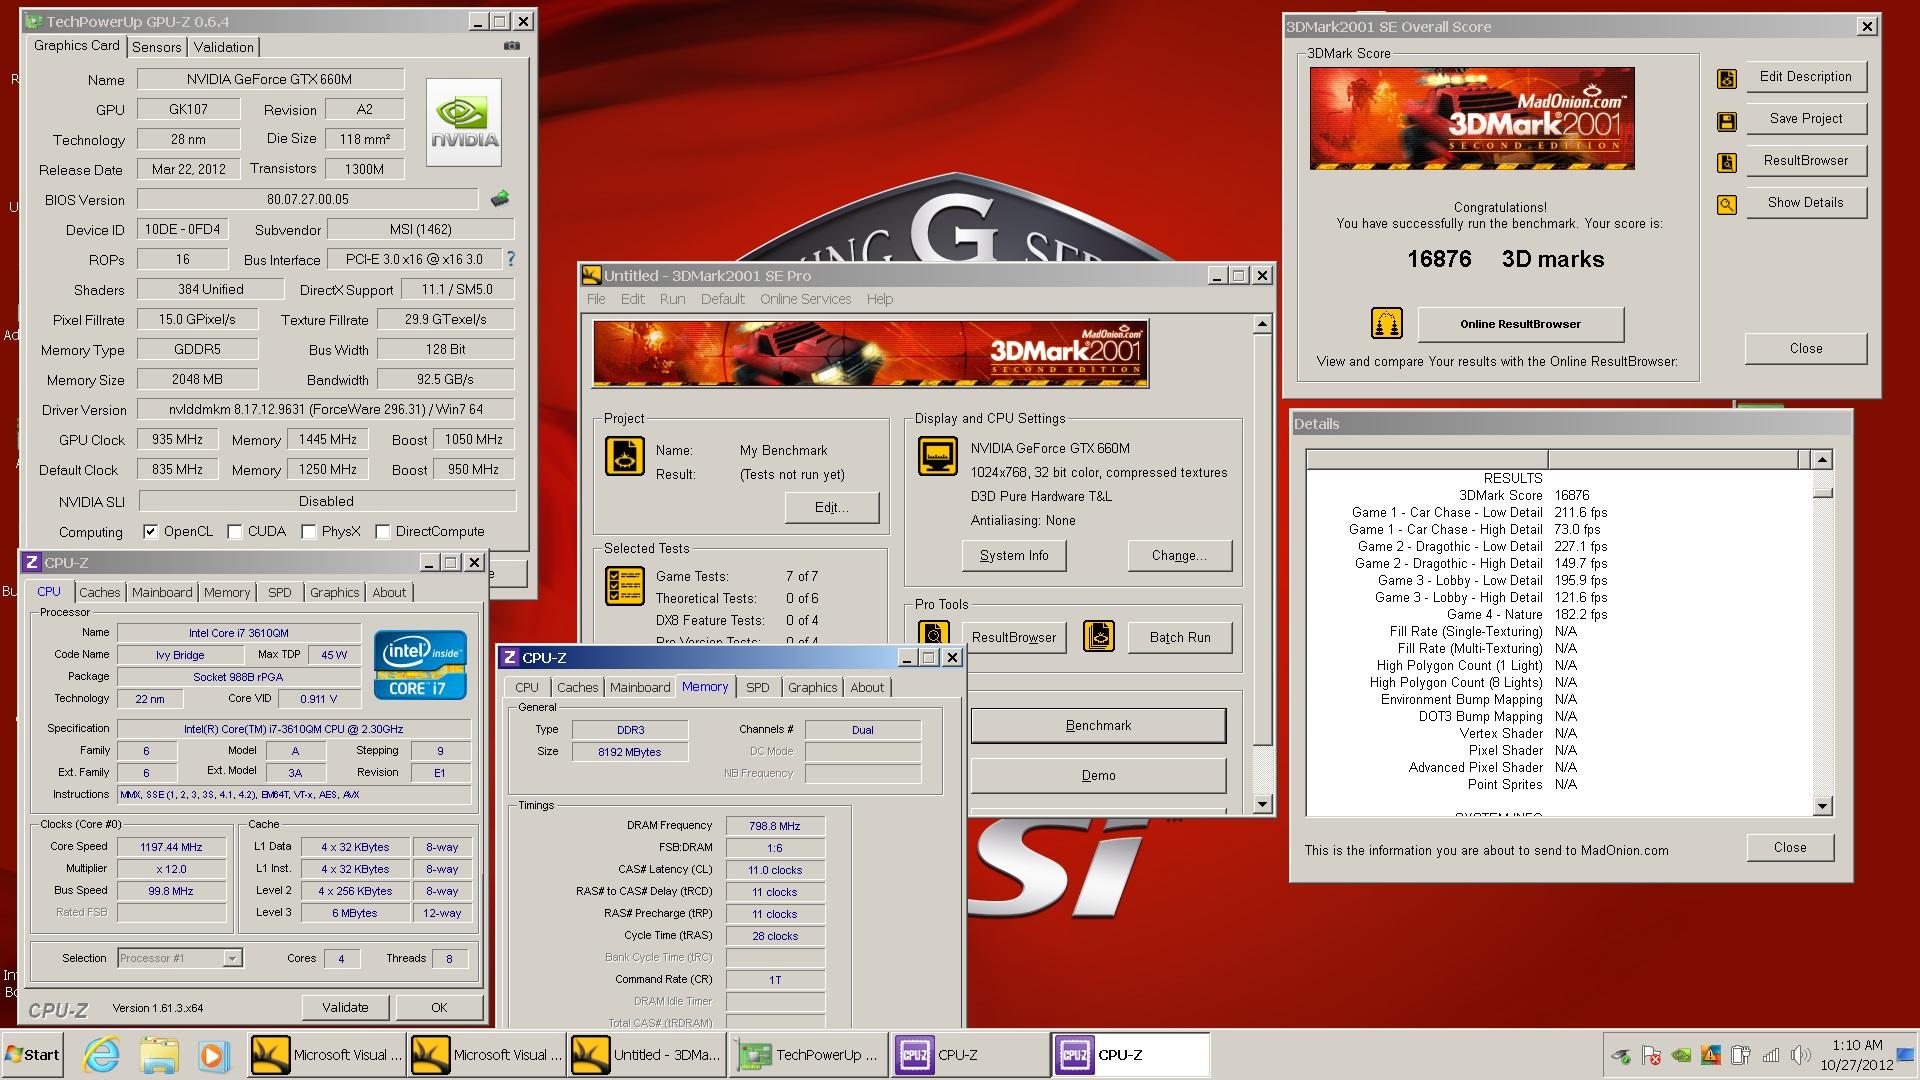Click the Start button
Screen dimensions: 1920x1080
coord(33,1055)
